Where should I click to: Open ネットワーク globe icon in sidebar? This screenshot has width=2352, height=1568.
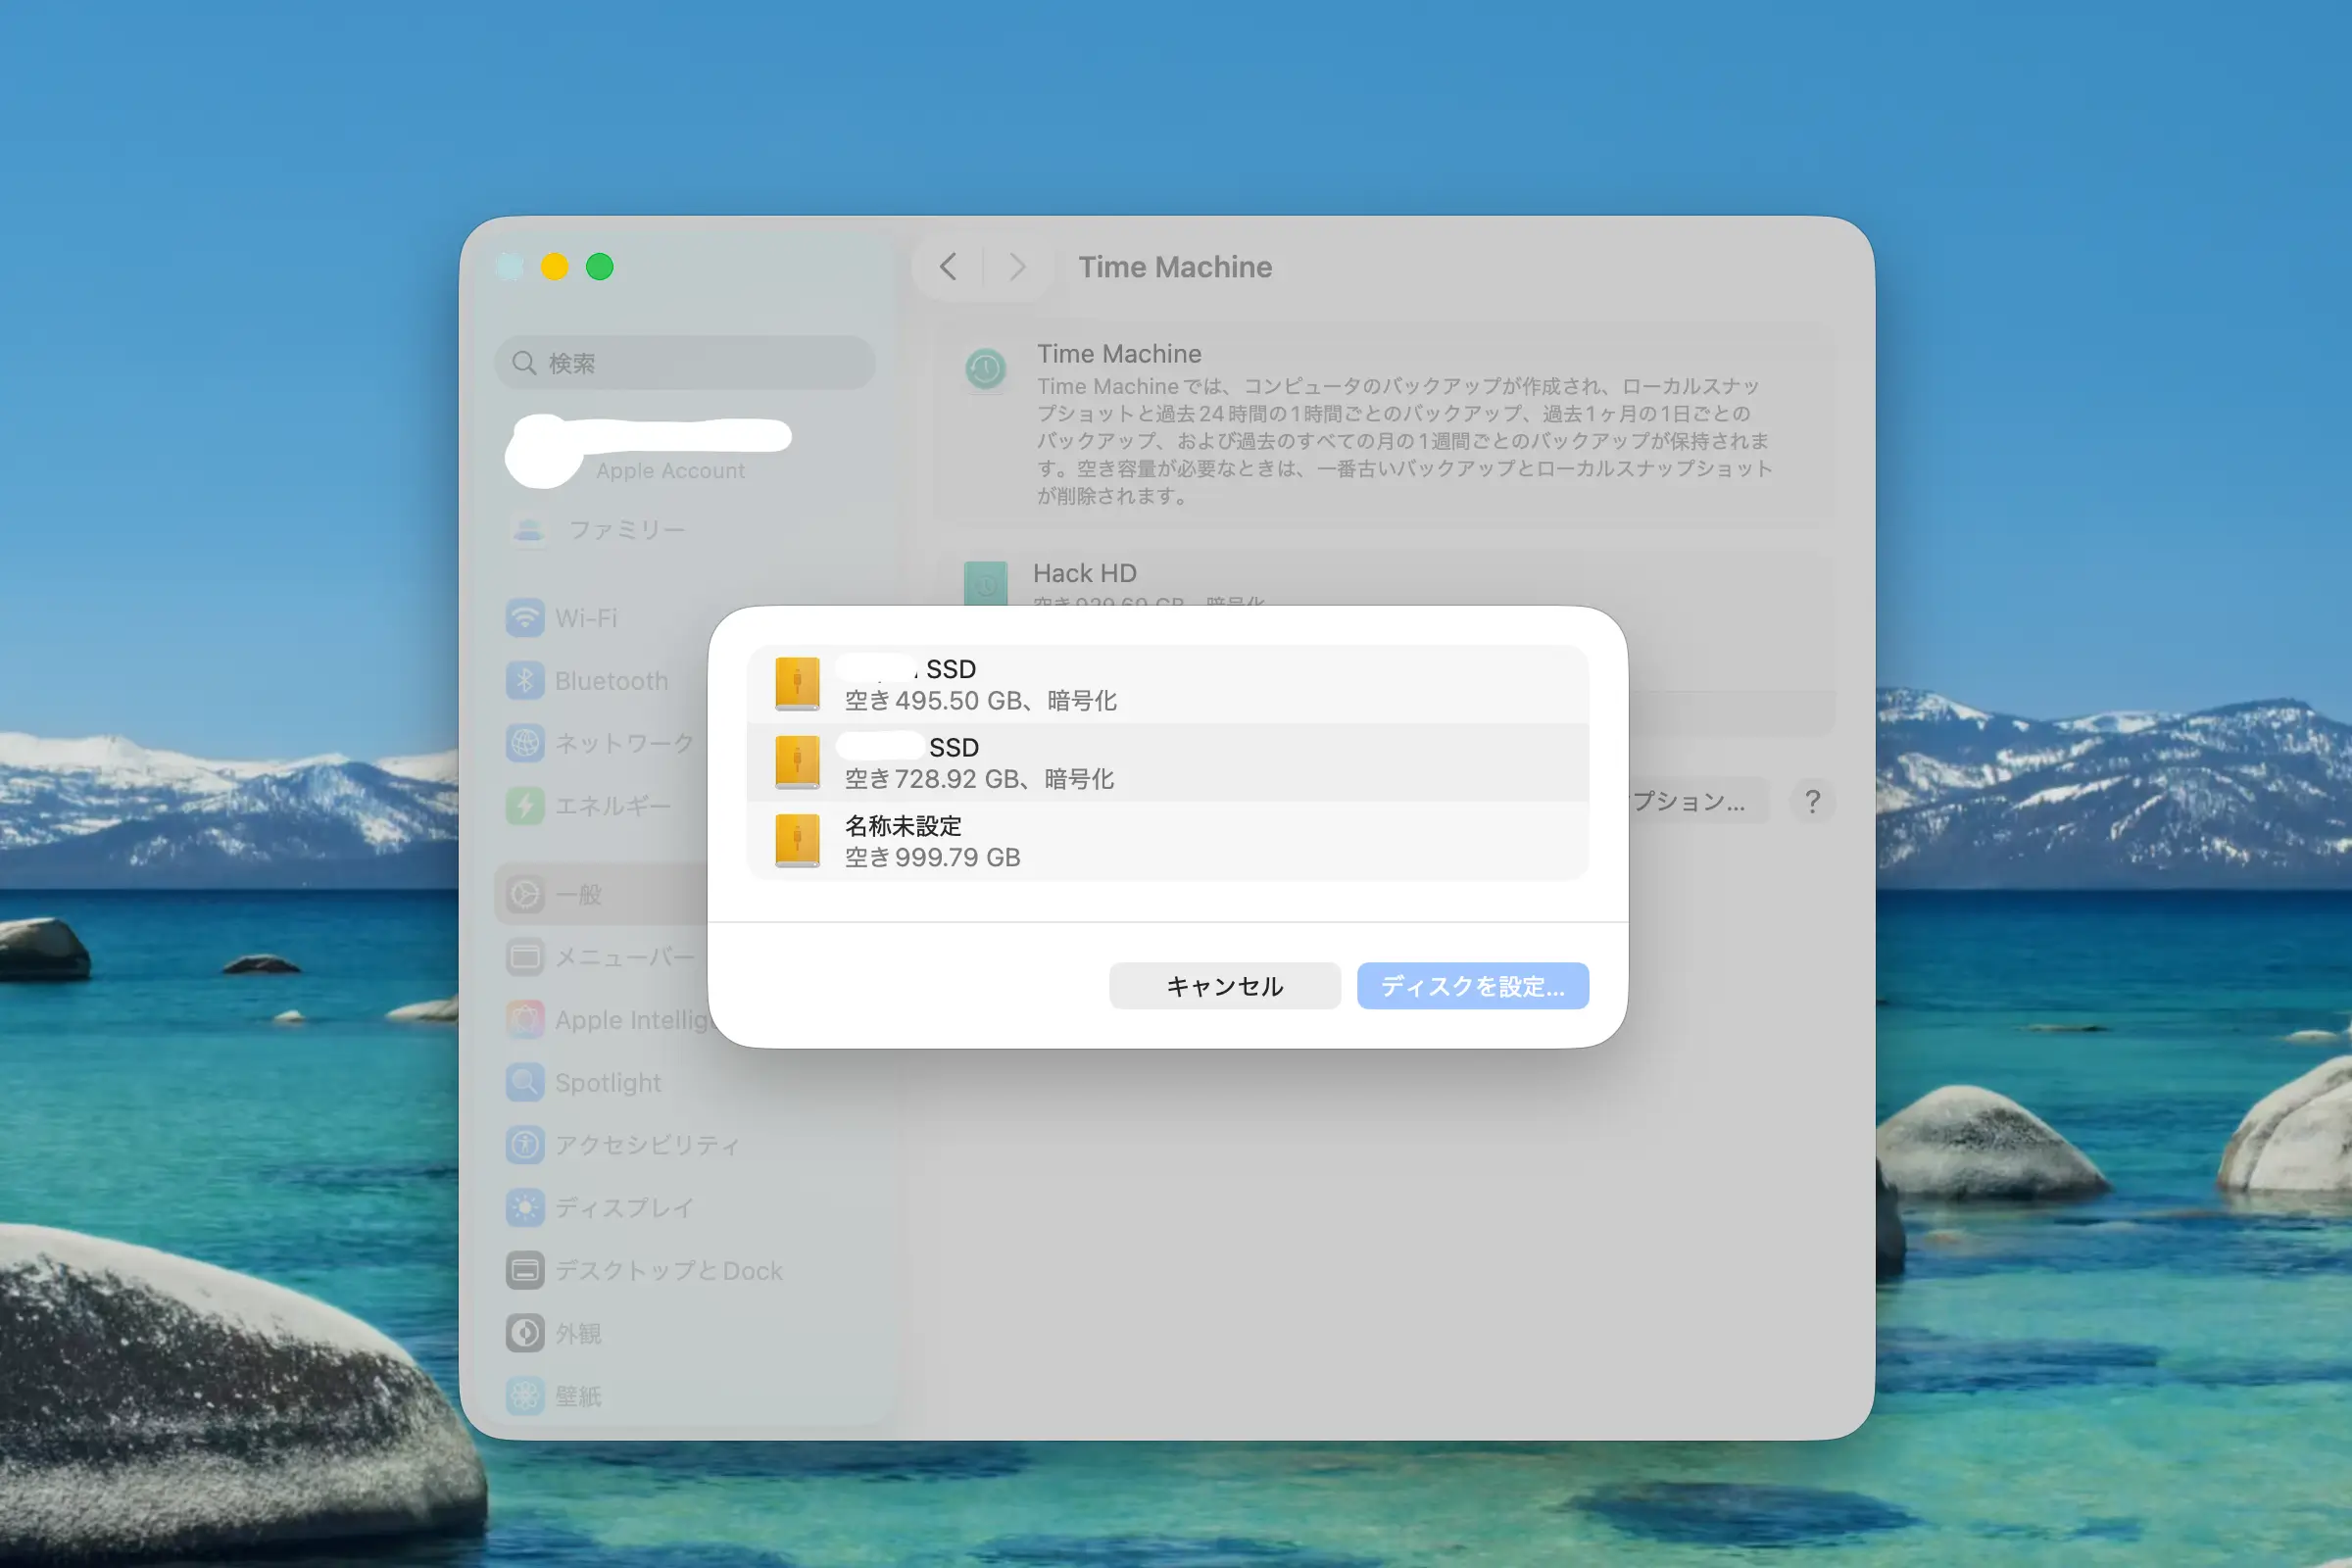(525, 743)
